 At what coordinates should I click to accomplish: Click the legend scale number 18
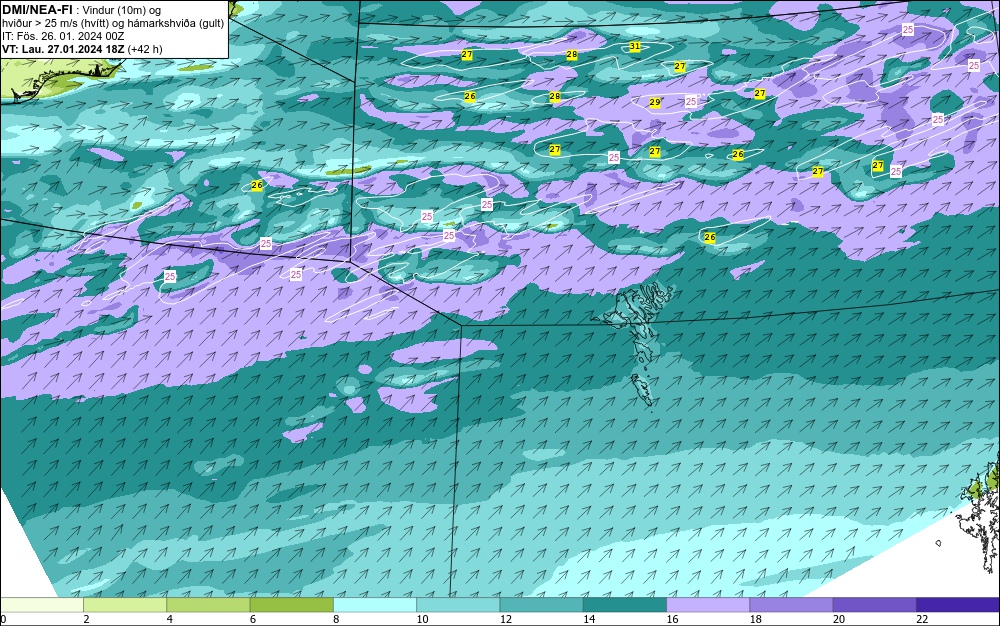point(756,619)
